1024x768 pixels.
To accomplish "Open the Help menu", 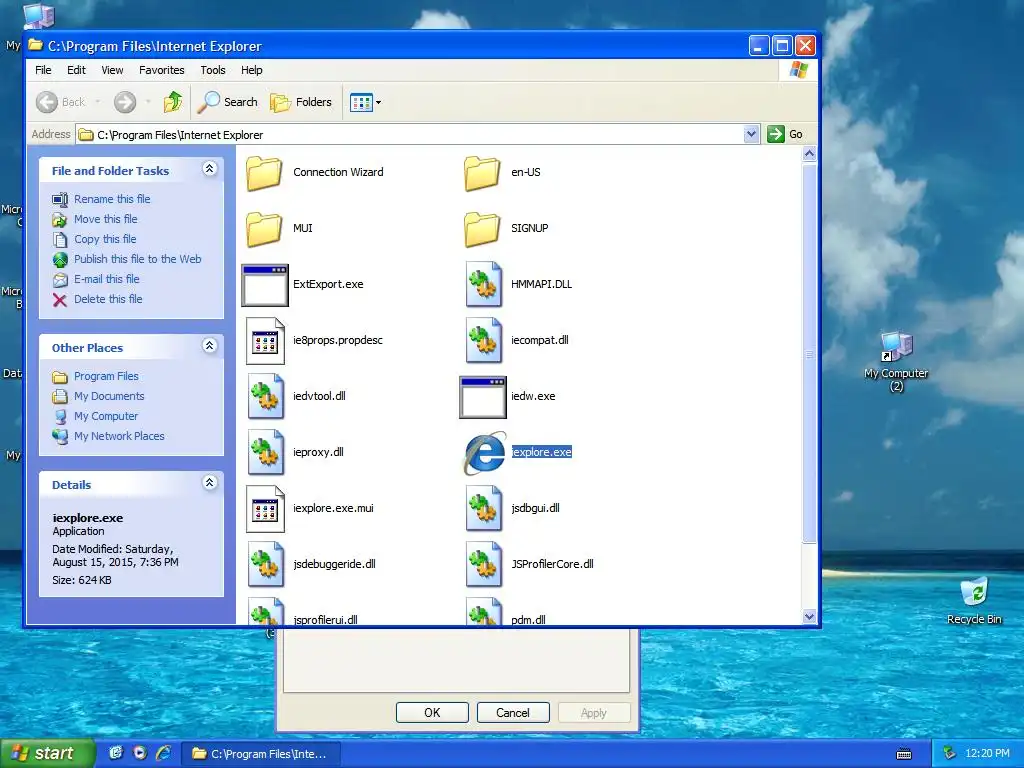I will tap(251, 70).
